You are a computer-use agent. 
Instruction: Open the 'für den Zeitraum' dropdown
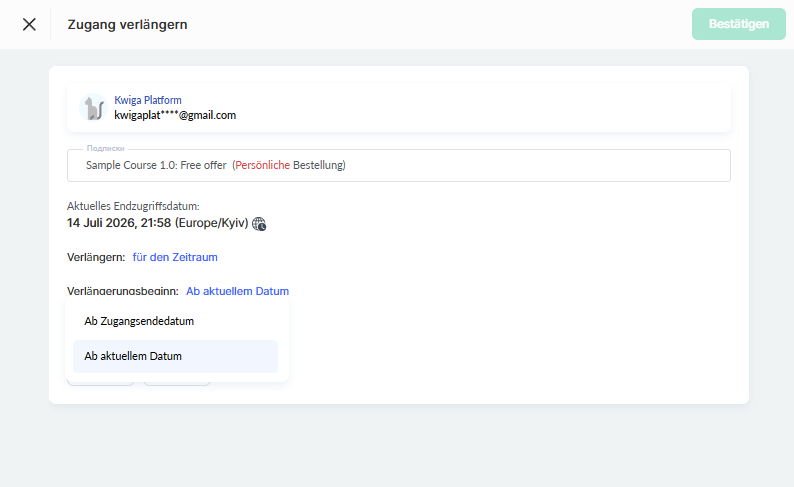[x=175, y=257]
